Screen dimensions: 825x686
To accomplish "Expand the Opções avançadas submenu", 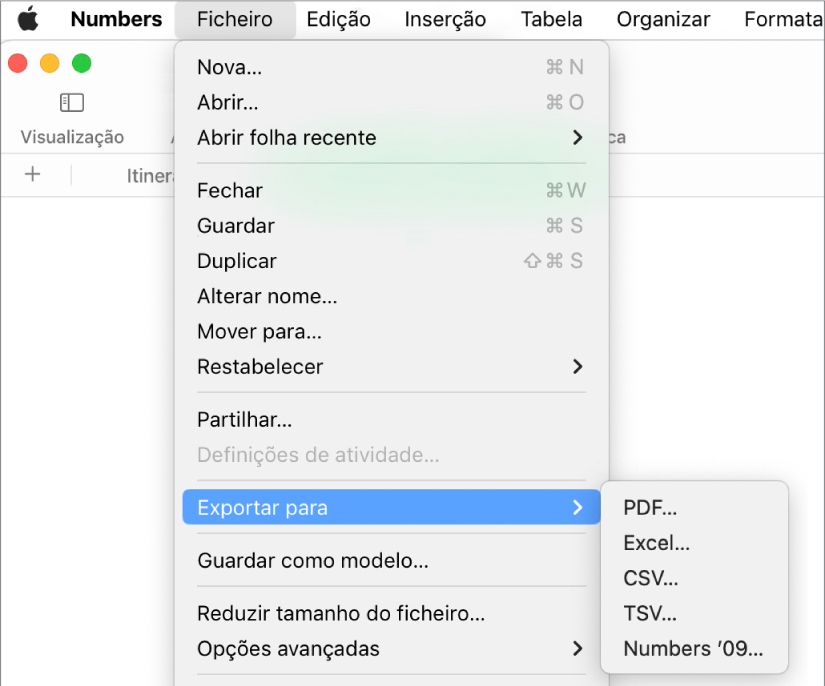I will [x=391, y=649].
